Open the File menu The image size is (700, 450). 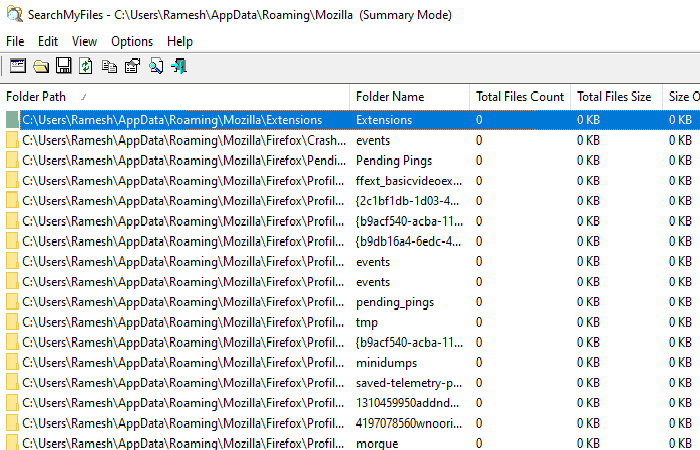click(15, 42)
